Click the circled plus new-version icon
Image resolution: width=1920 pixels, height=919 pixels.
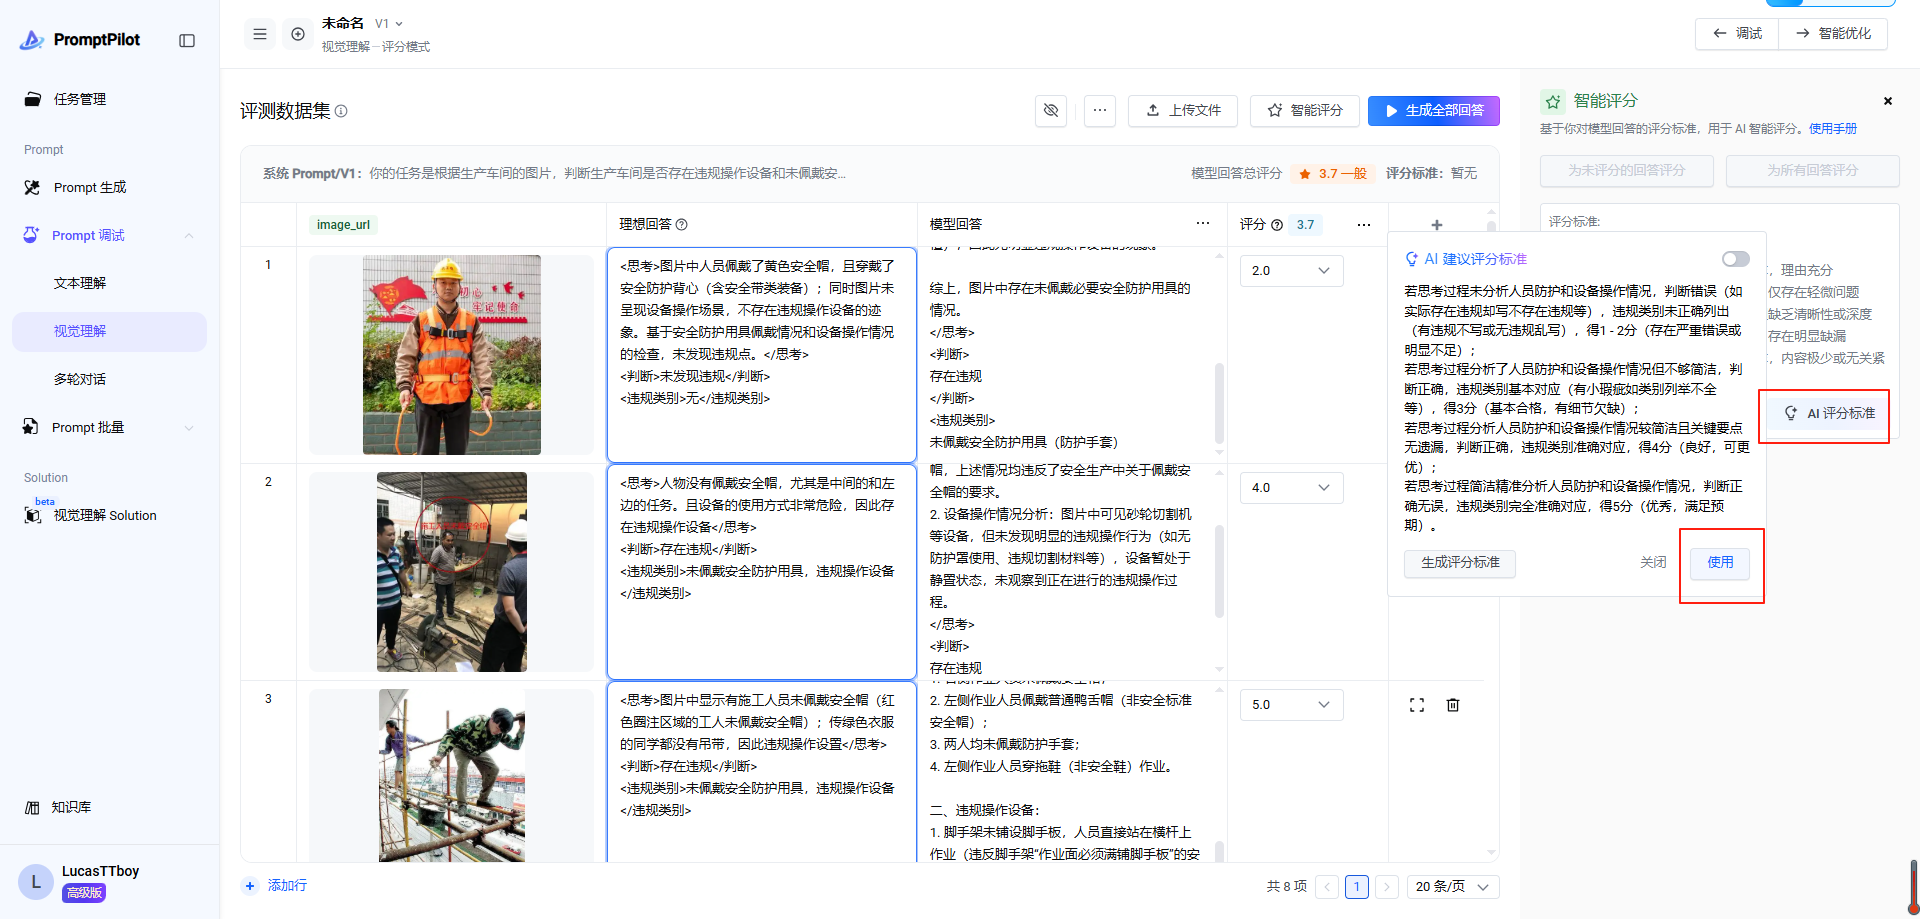[x=298, y=34]
